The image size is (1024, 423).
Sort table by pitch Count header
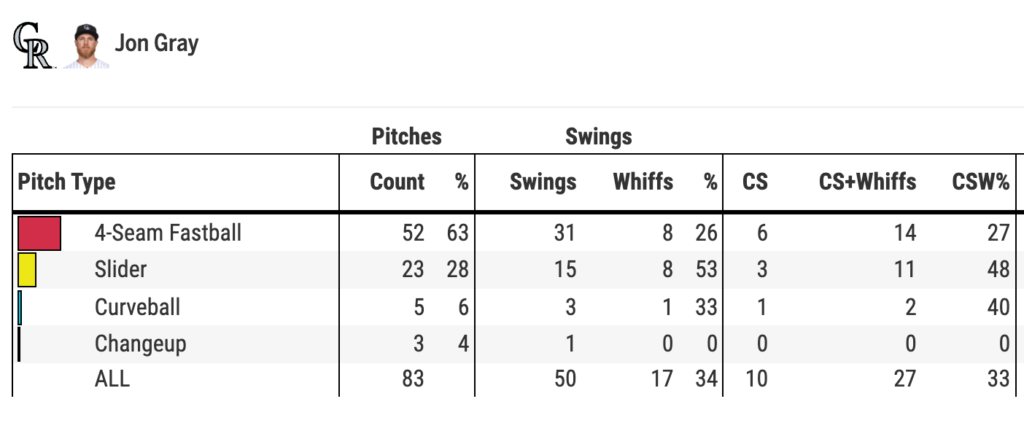pos(397,182)
